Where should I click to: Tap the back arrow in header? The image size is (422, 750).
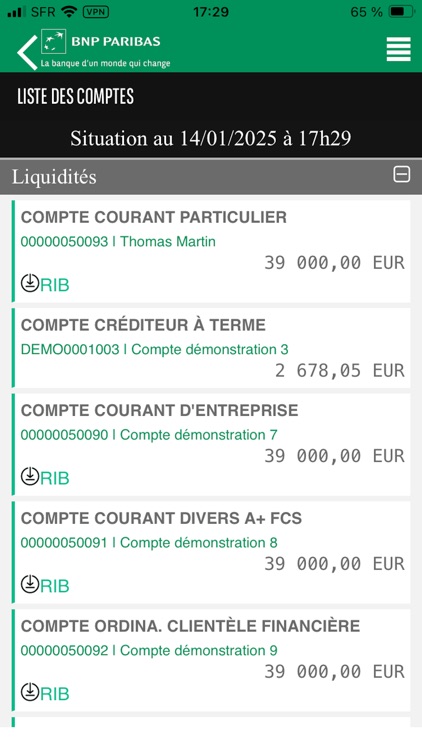pyautogui.click(x=27, y=52)
